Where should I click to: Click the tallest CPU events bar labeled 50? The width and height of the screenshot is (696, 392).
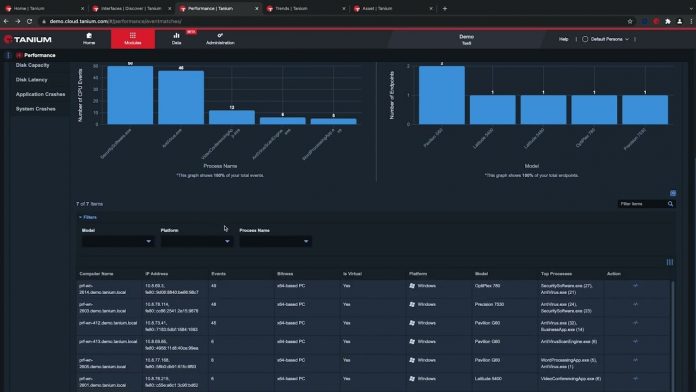click(130, 95)
